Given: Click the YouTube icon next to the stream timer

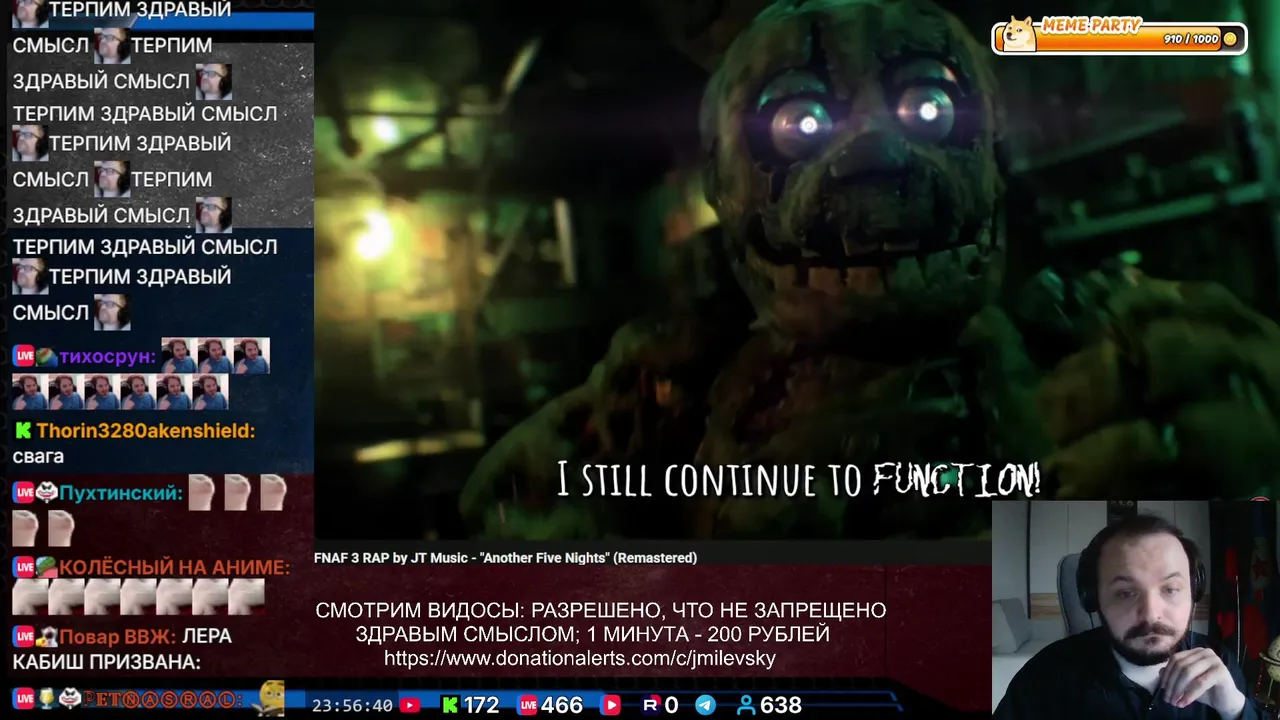Looking at the screenshot, I should pyautogui.click(x=409, y=705).
